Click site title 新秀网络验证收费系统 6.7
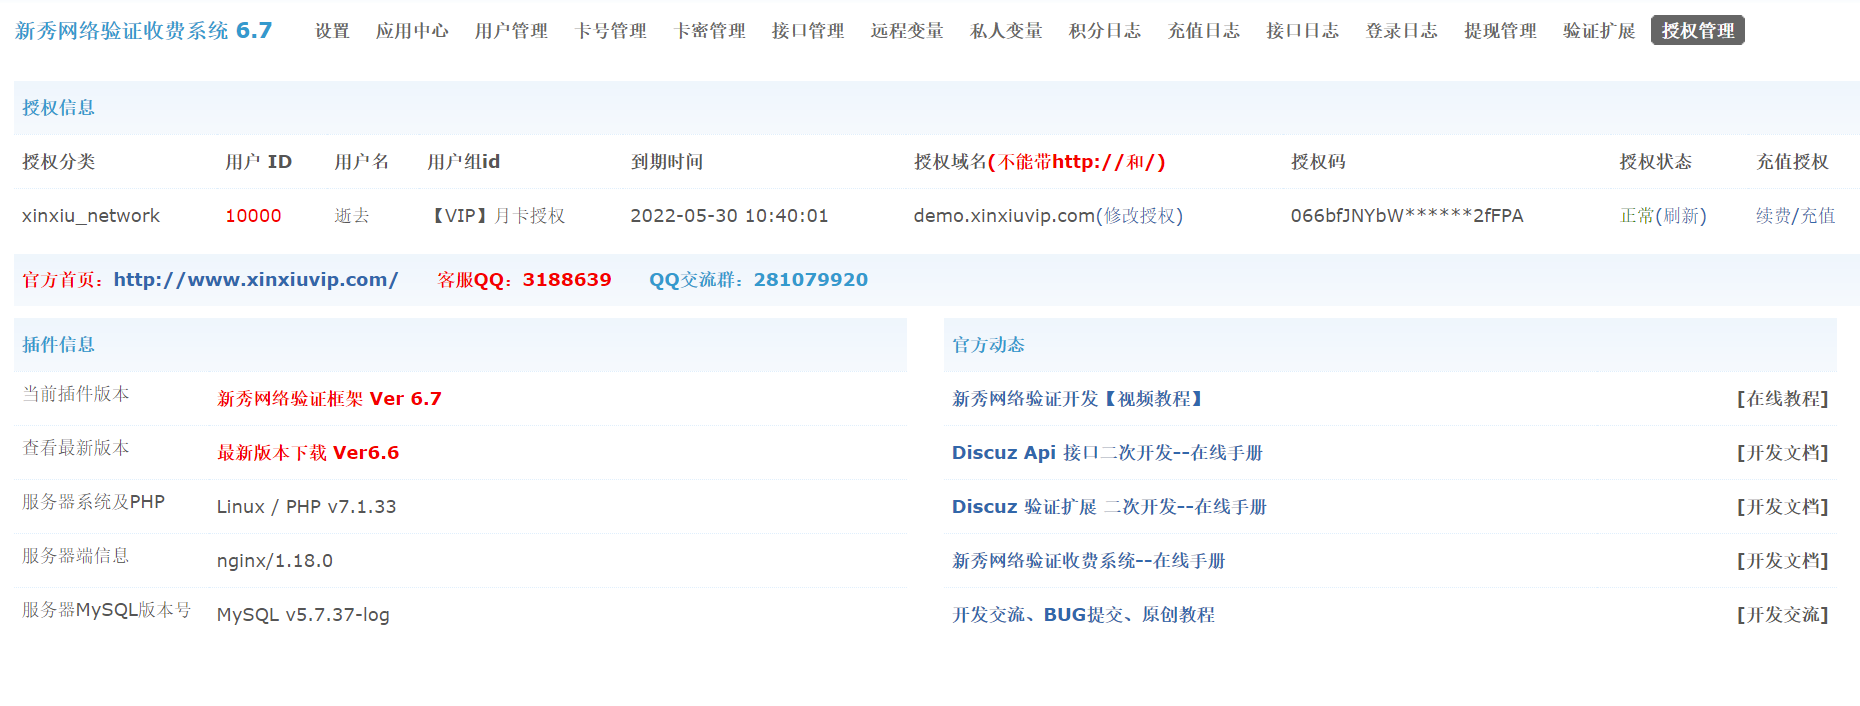Image resolution: width=1860 pixels, height=706 pixels. point(144,31)
